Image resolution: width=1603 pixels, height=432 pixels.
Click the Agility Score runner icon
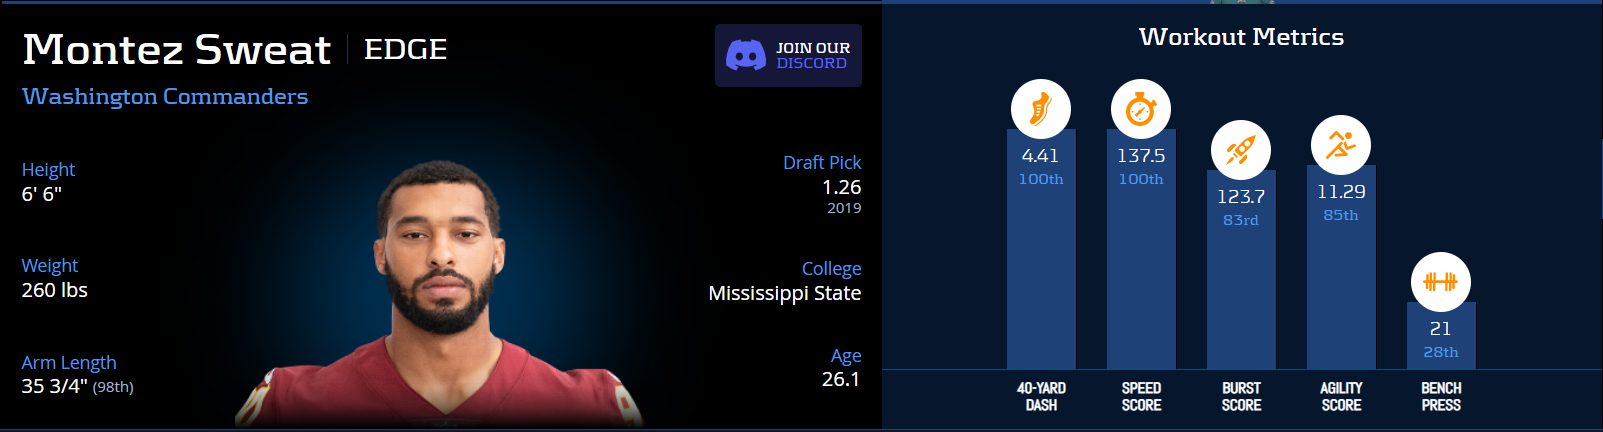1341,145
